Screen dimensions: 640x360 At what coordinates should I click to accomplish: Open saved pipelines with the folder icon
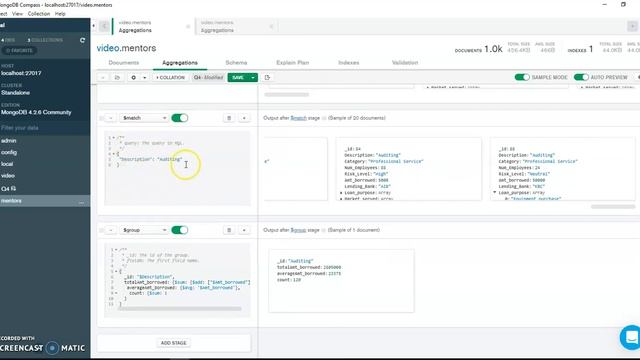(117, 77)
